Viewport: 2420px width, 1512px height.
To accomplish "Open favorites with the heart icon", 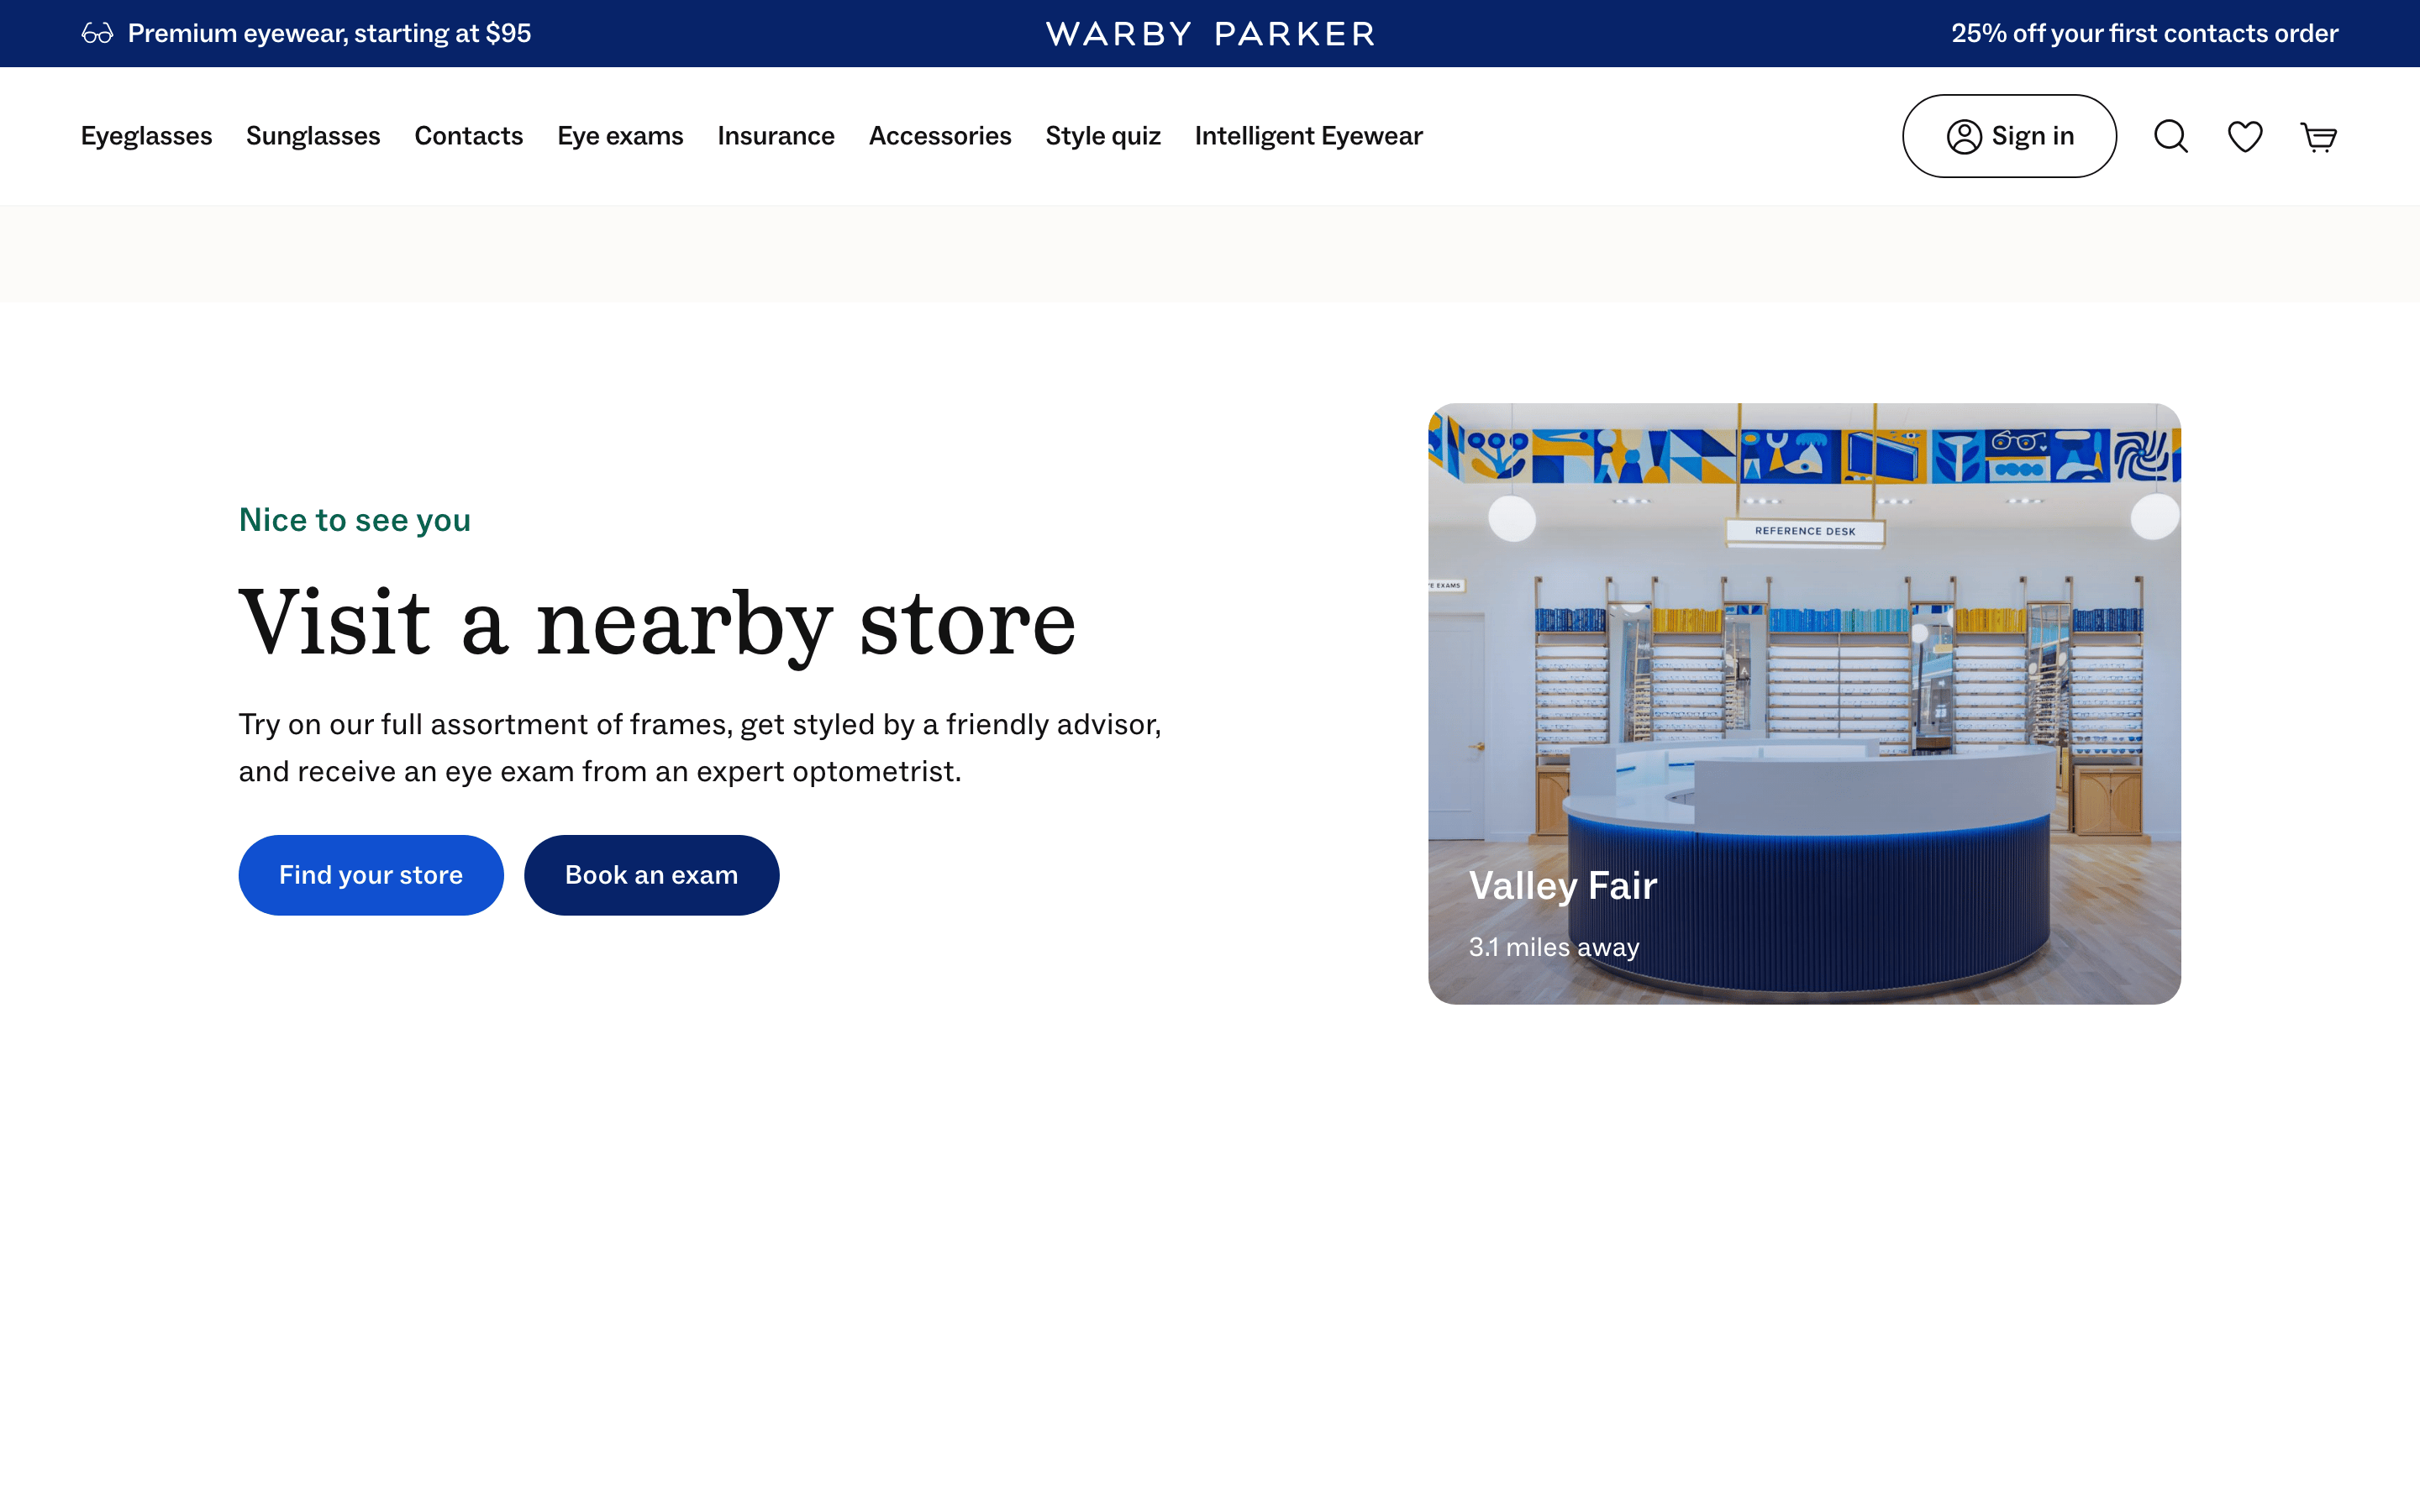I will point(2245,136).
